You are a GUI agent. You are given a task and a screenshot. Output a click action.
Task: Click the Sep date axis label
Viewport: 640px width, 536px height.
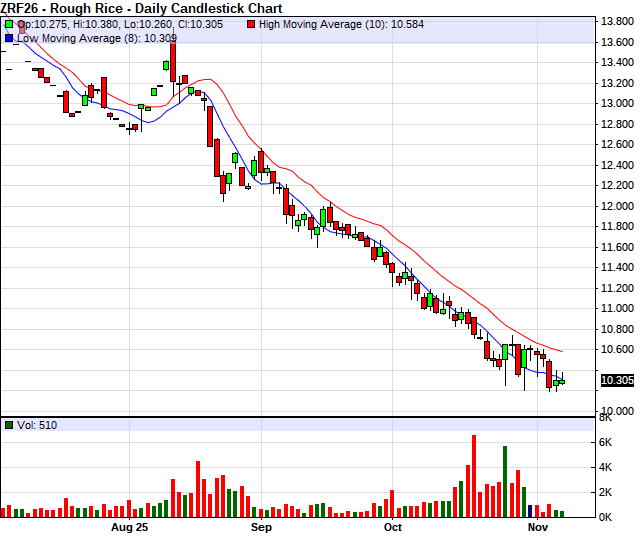261,526
